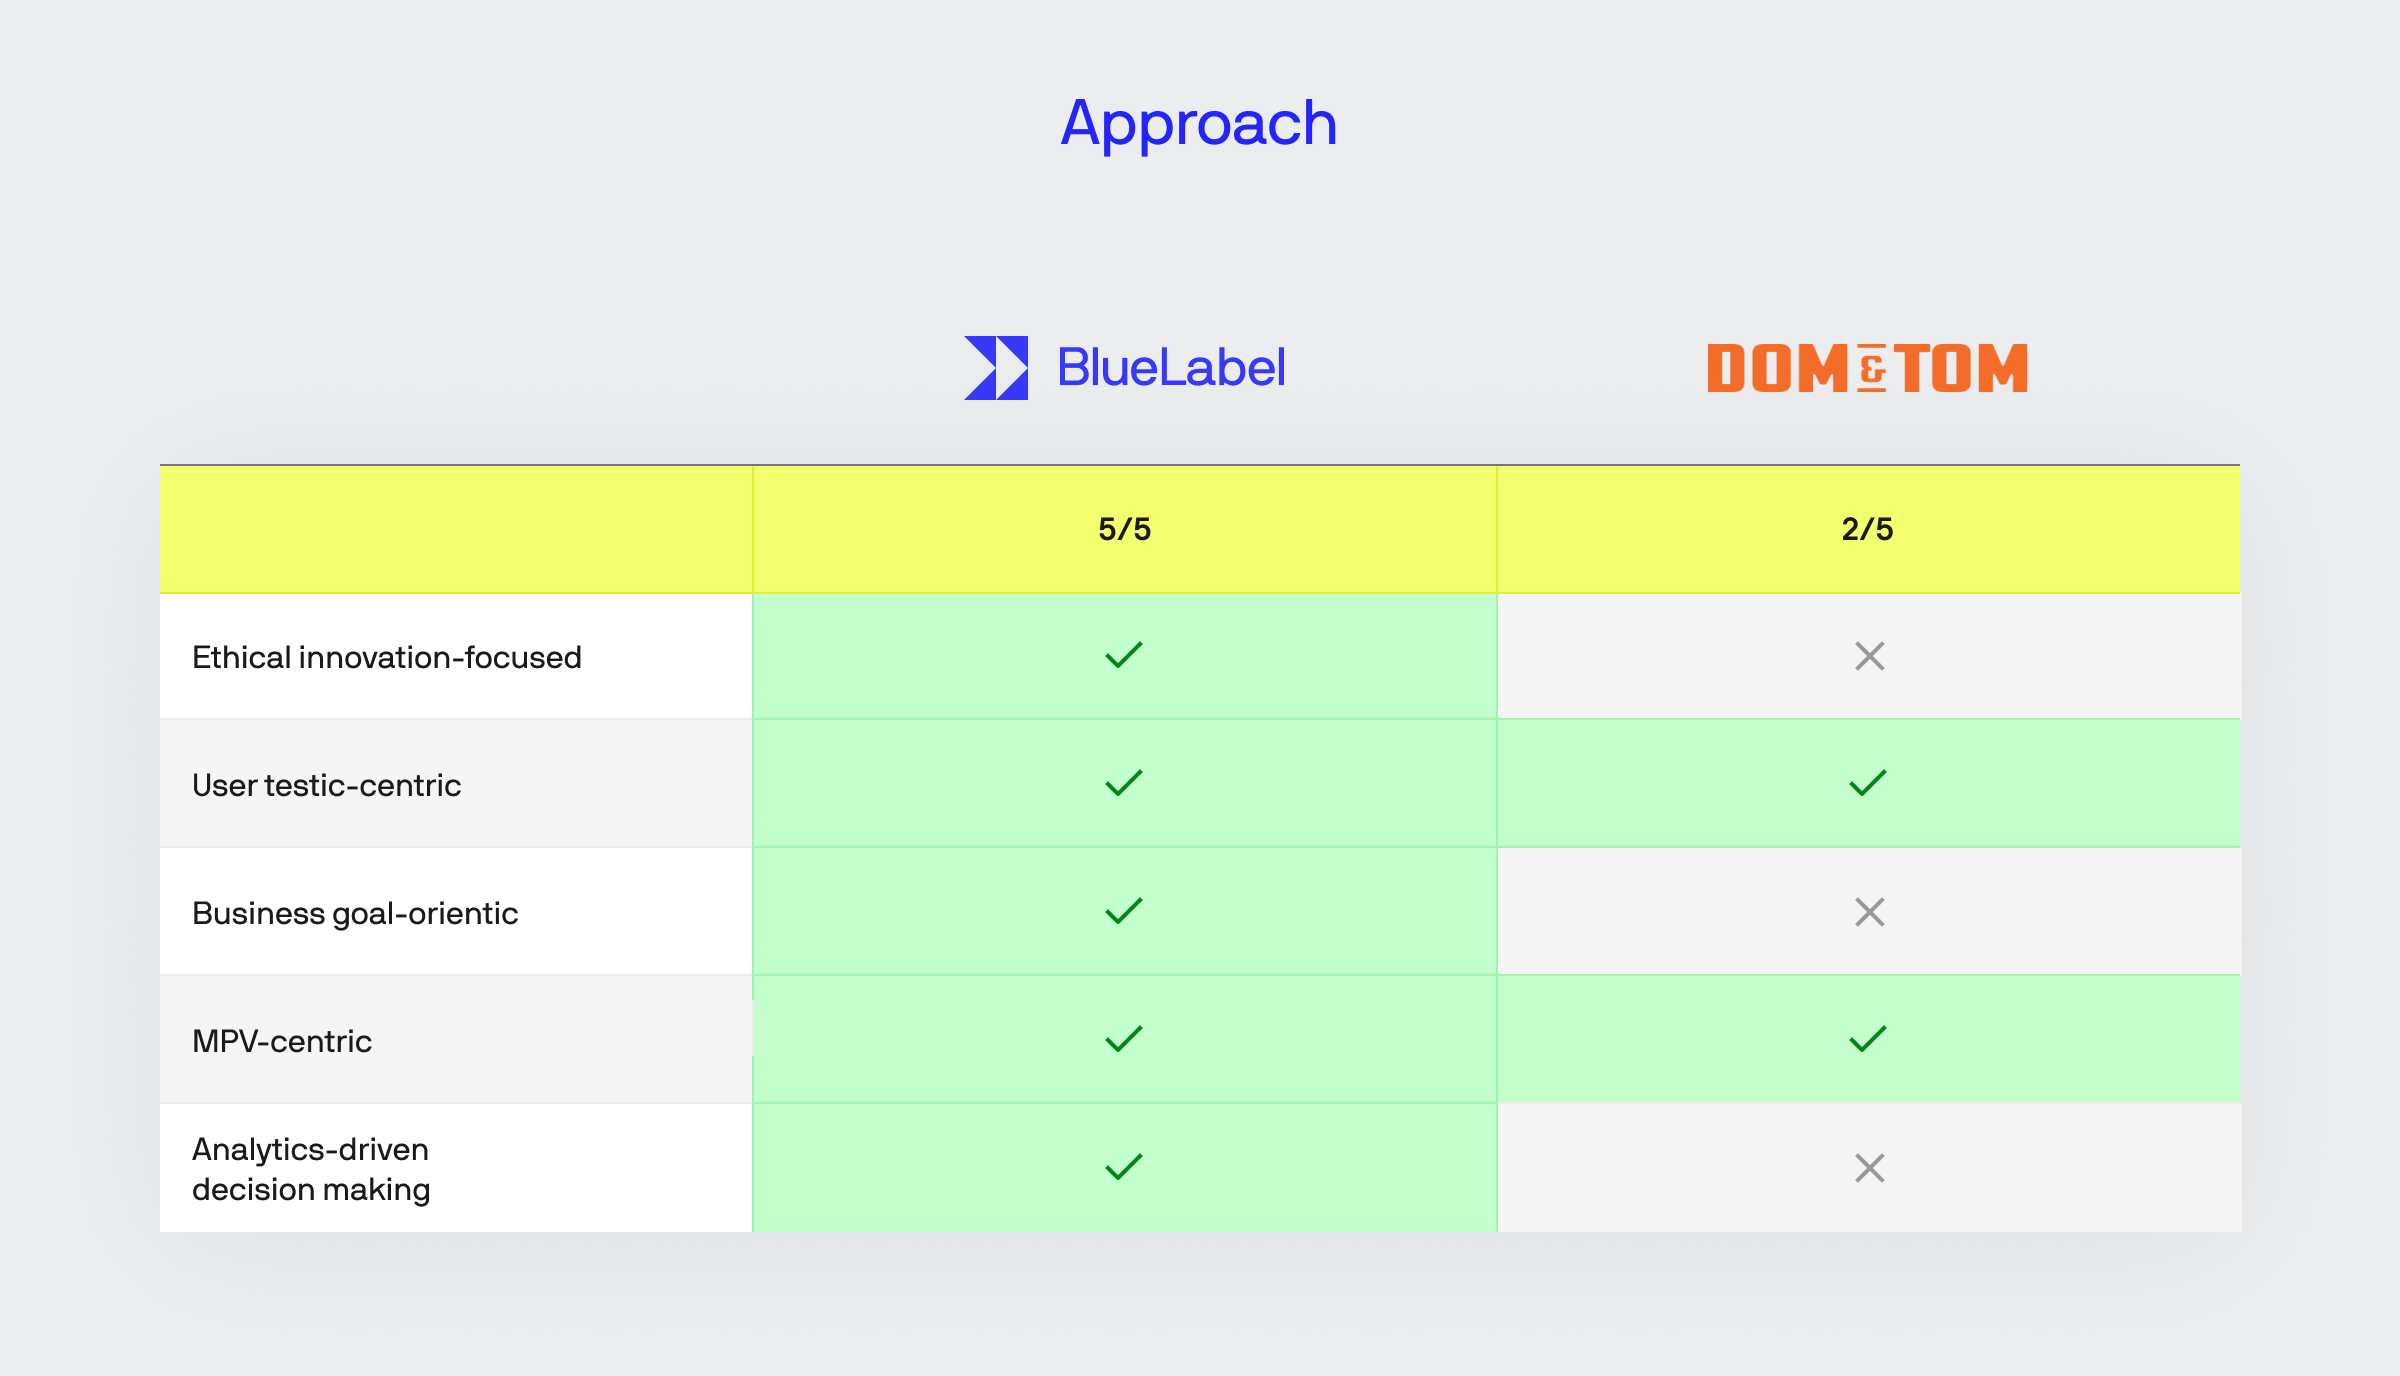The image size is (2400, 1376).
Task: Click BlueLabel checkmark in User testic-centric row
Action: (x=1124, y=783)
